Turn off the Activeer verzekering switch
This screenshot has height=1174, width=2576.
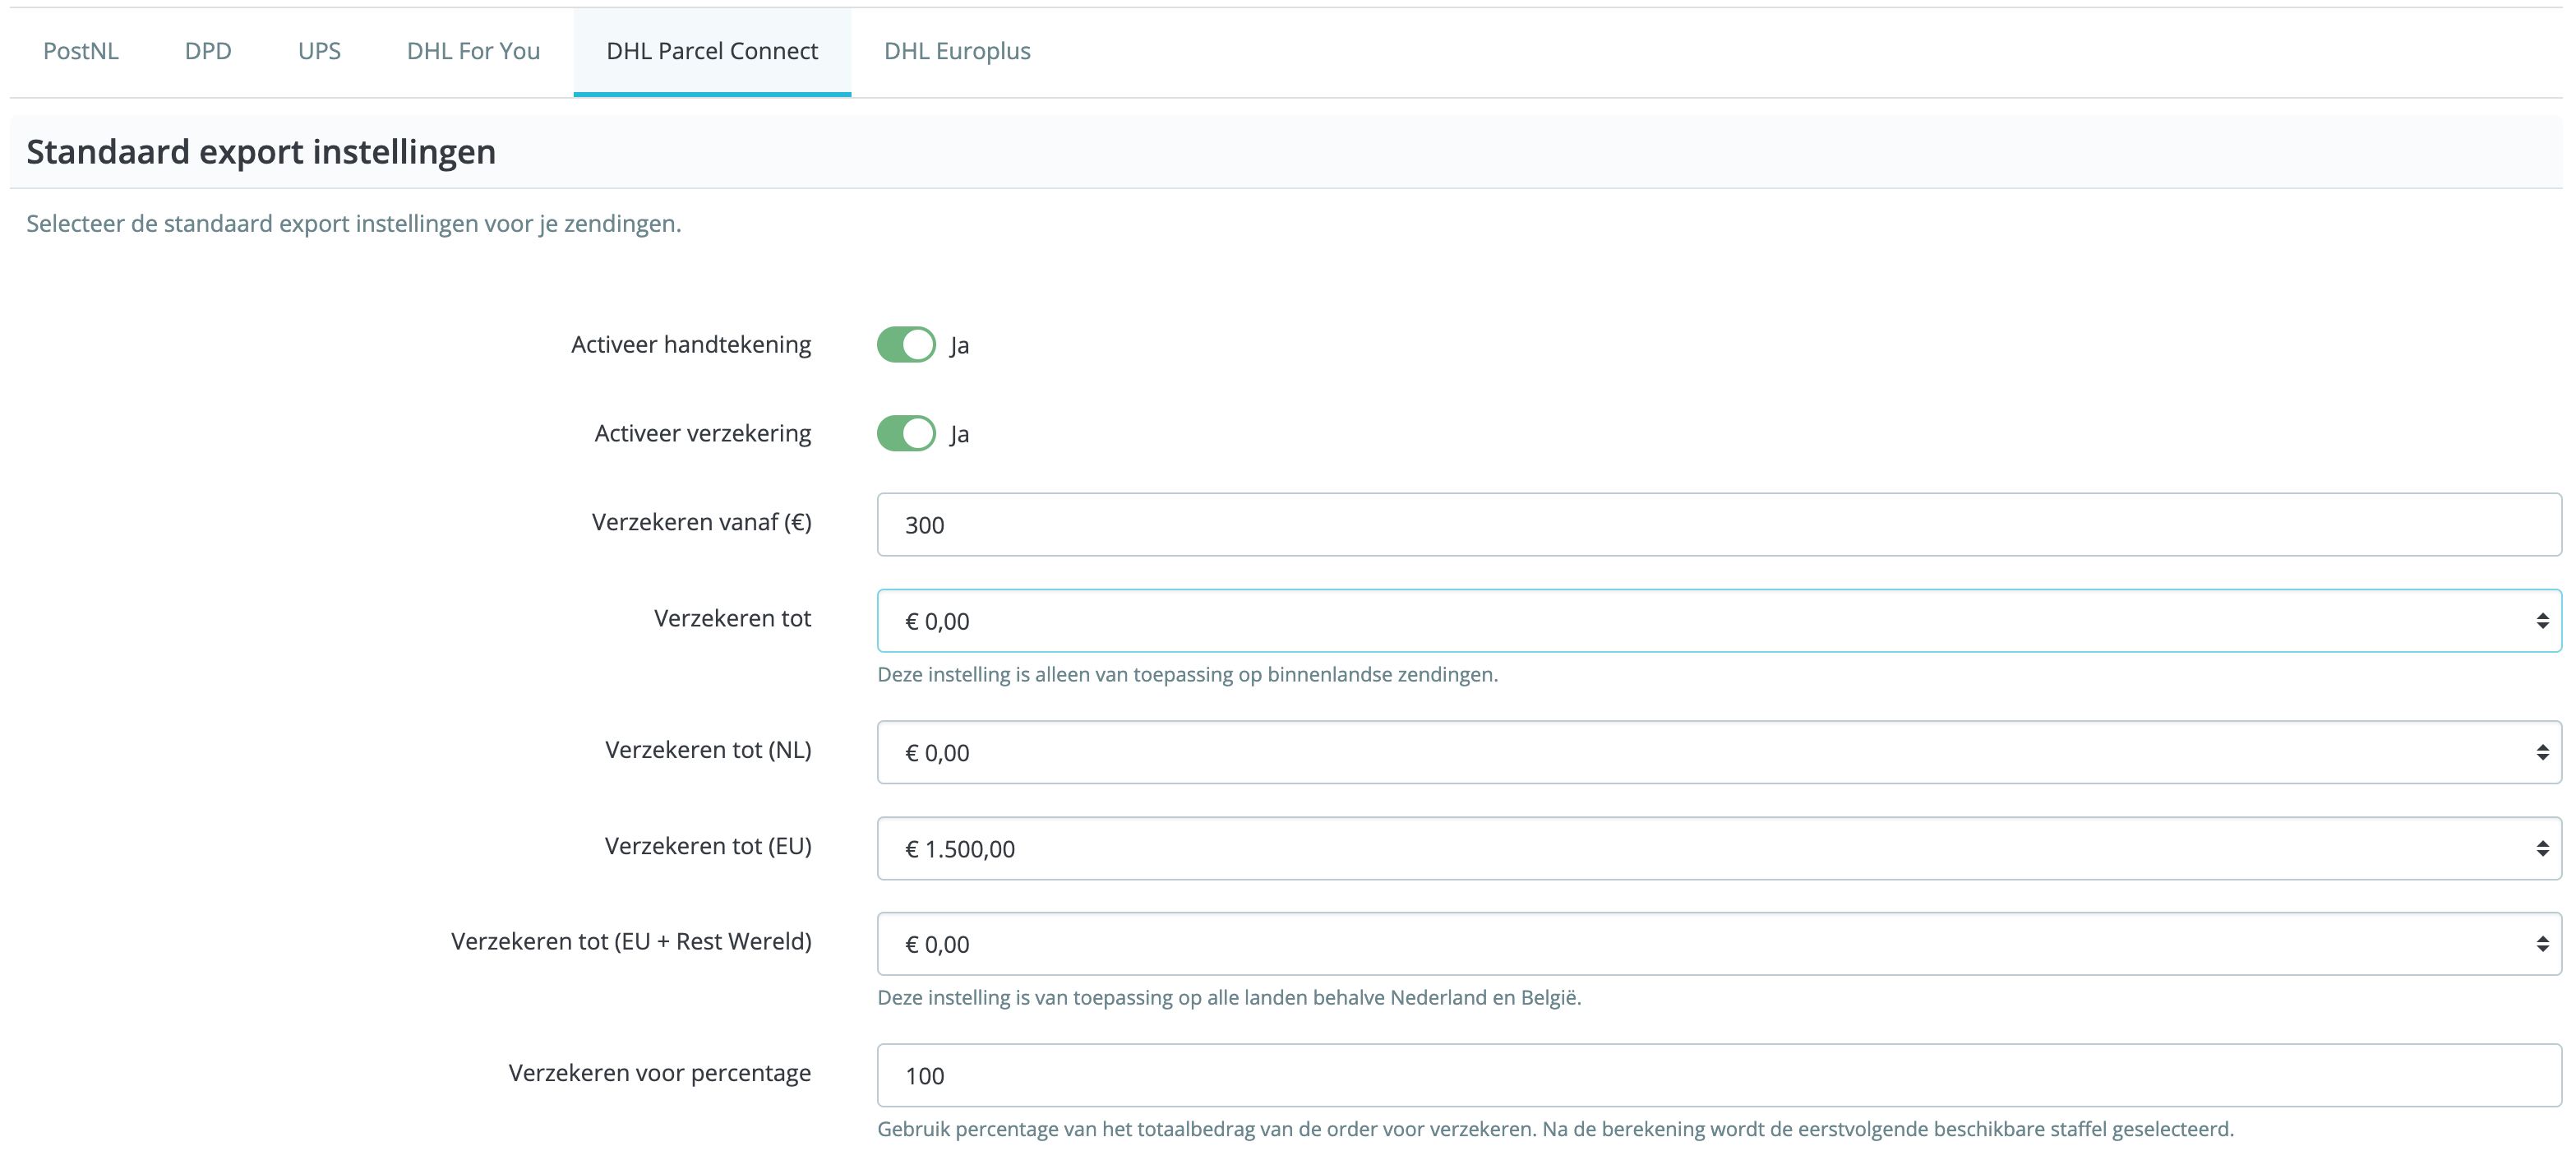(904, 433)
